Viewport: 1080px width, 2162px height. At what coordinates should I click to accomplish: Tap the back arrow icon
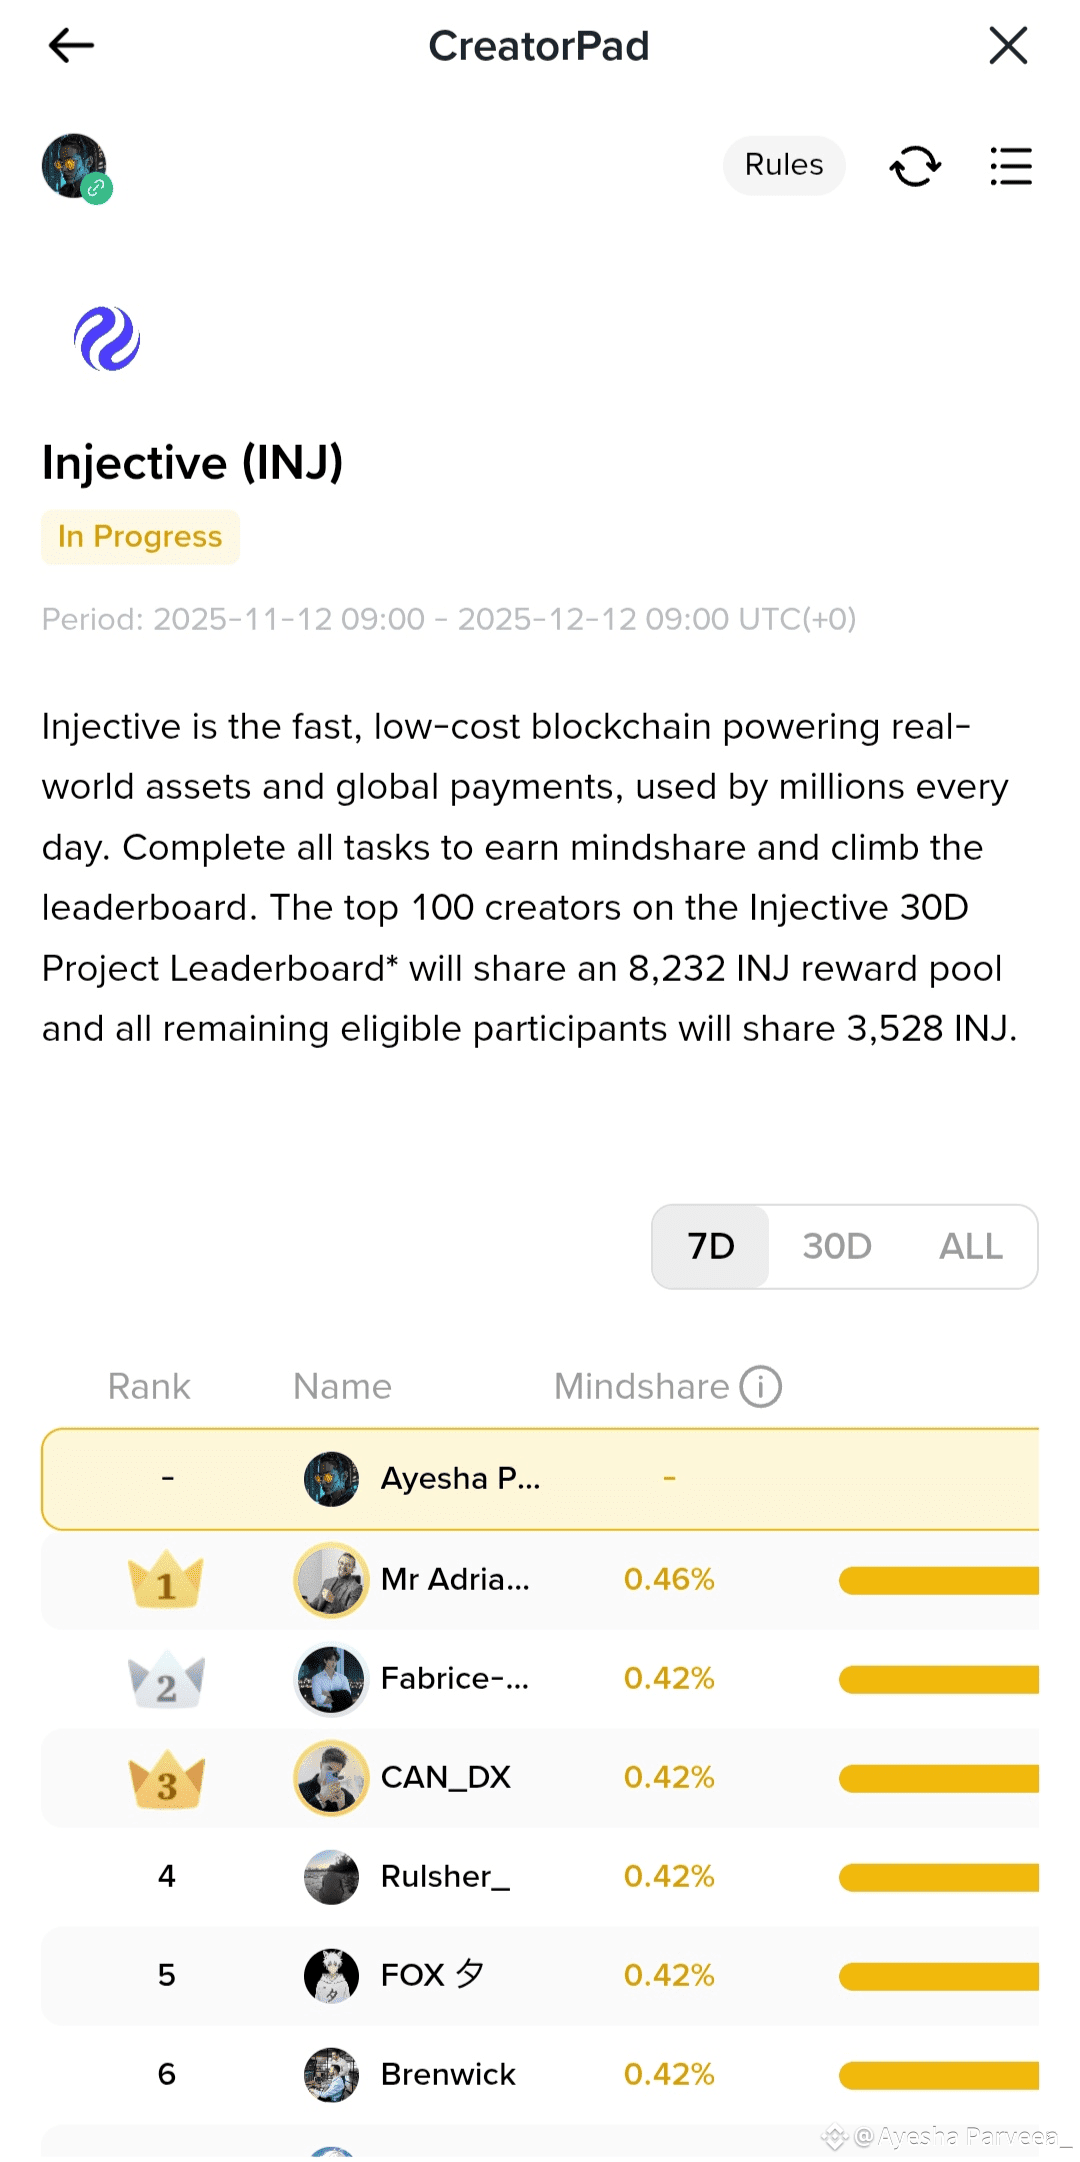pos(71,46)
